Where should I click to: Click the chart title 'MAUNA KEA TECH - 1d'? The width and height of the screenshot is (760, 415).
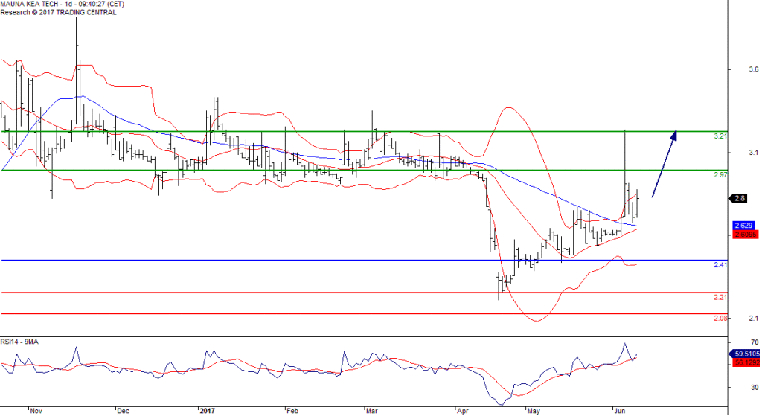pos(36,4)
